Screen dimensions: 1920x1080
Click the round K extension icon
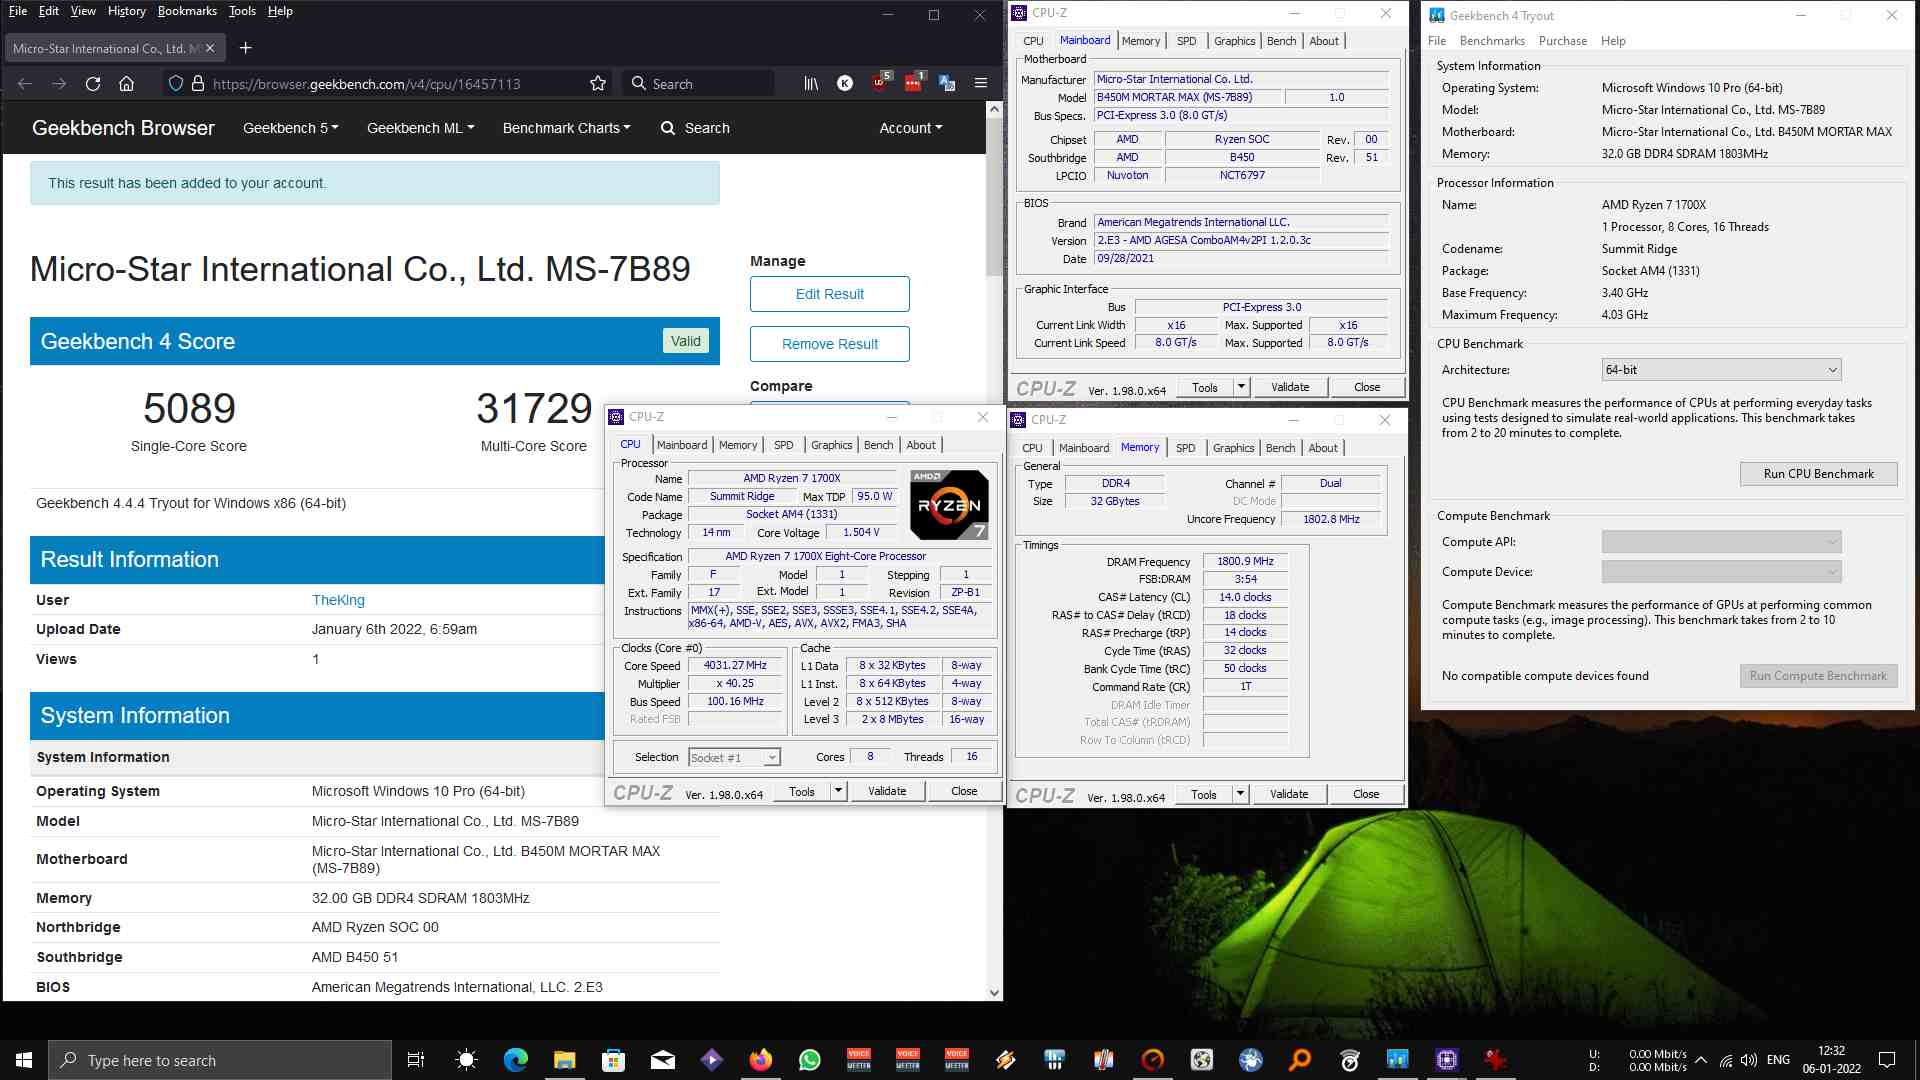[x=845, y=84]
